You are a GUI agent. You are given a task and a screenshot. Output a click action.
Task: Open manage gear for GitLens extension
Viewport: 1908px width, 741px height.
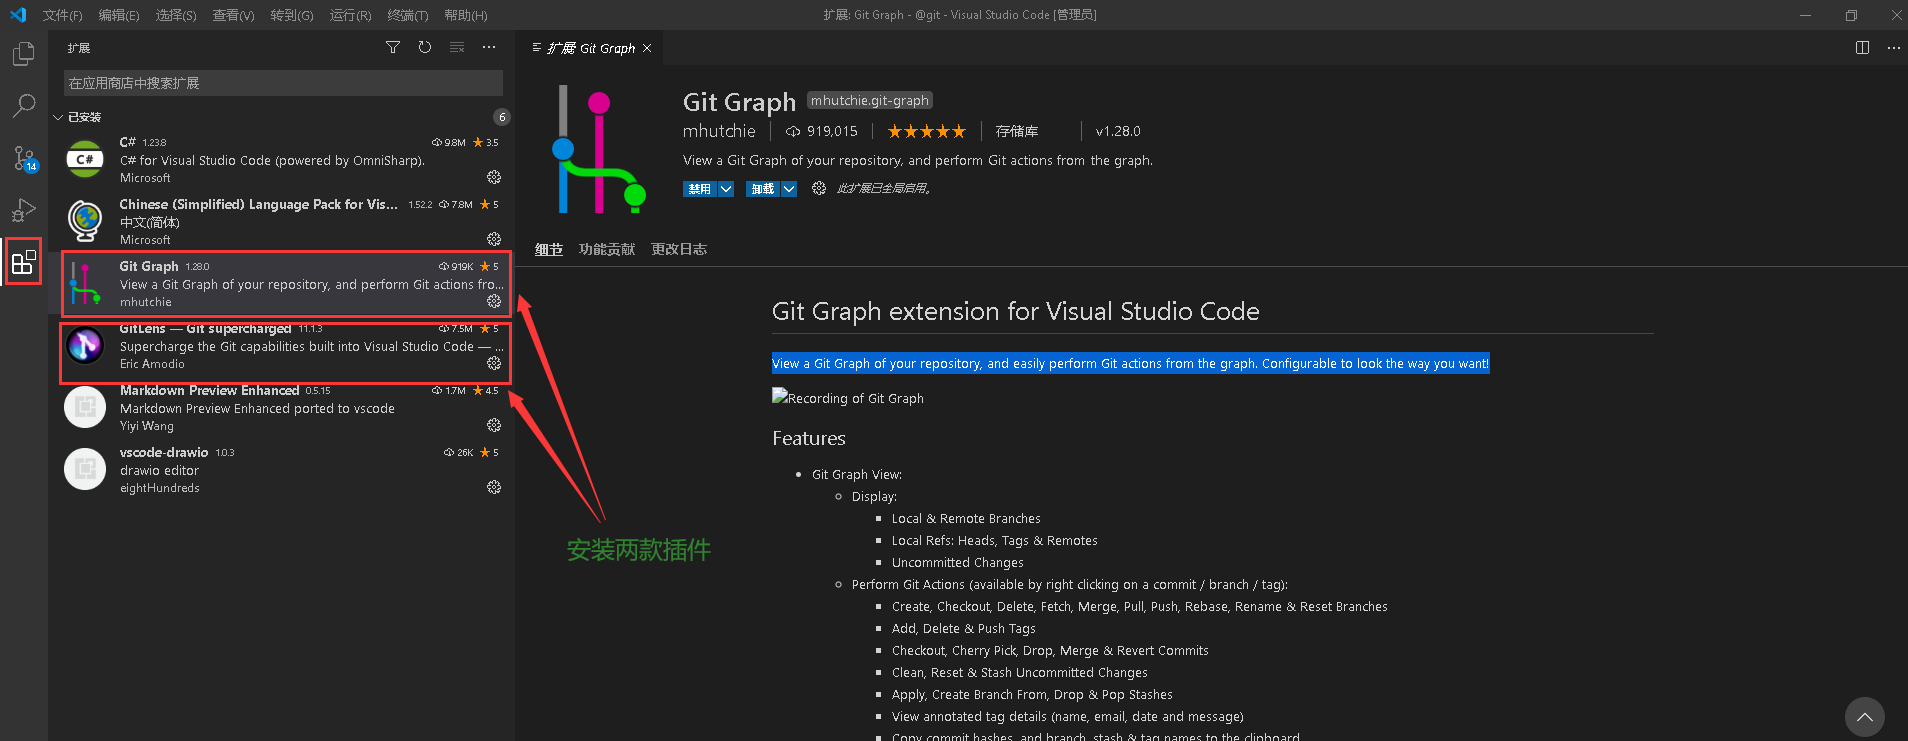tap(494, 363)
